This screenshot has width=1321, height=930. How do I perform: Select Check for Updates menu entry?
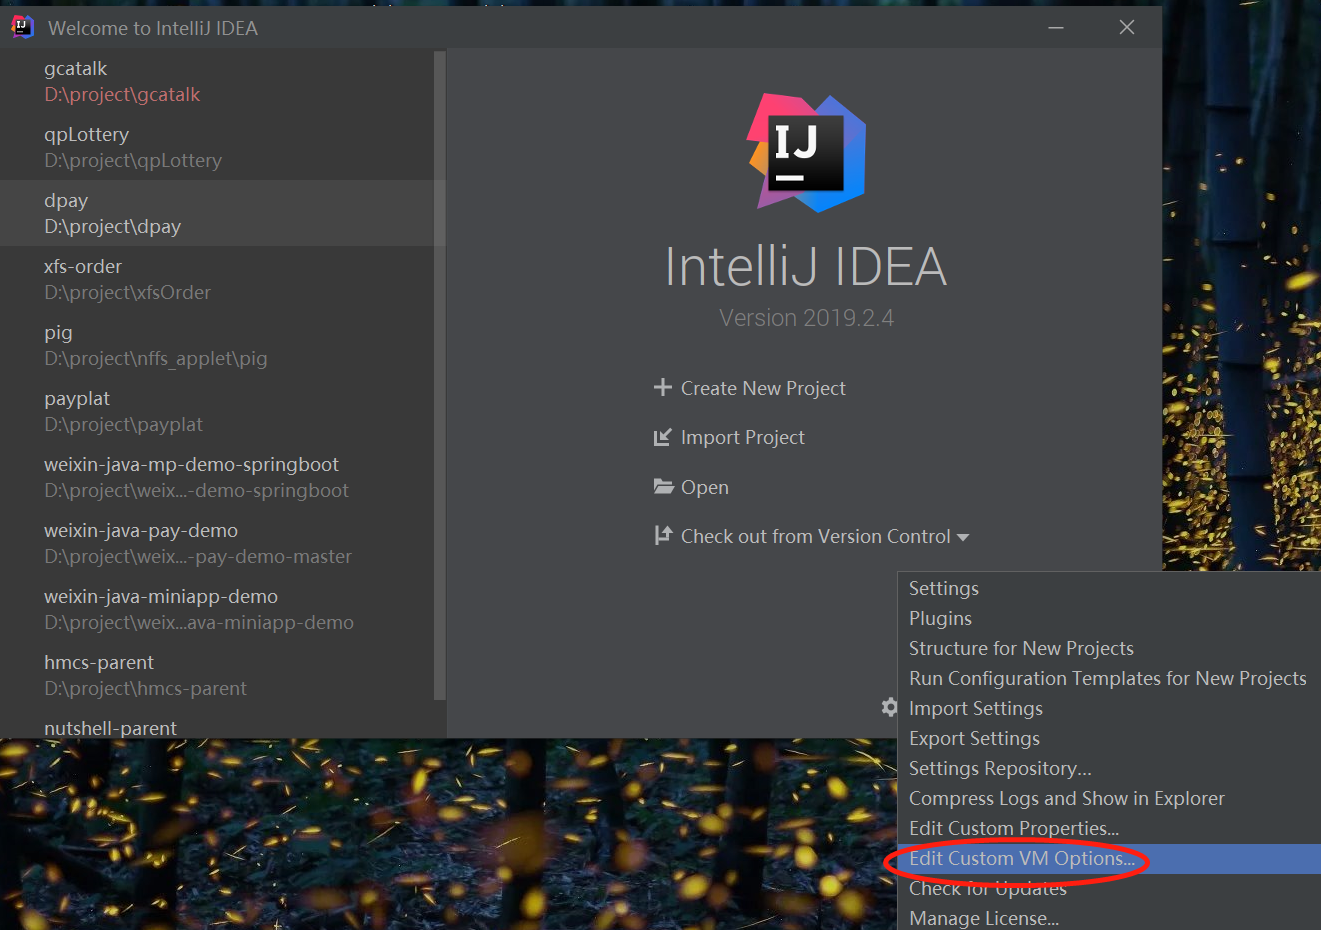click(x=1109, y=888)
